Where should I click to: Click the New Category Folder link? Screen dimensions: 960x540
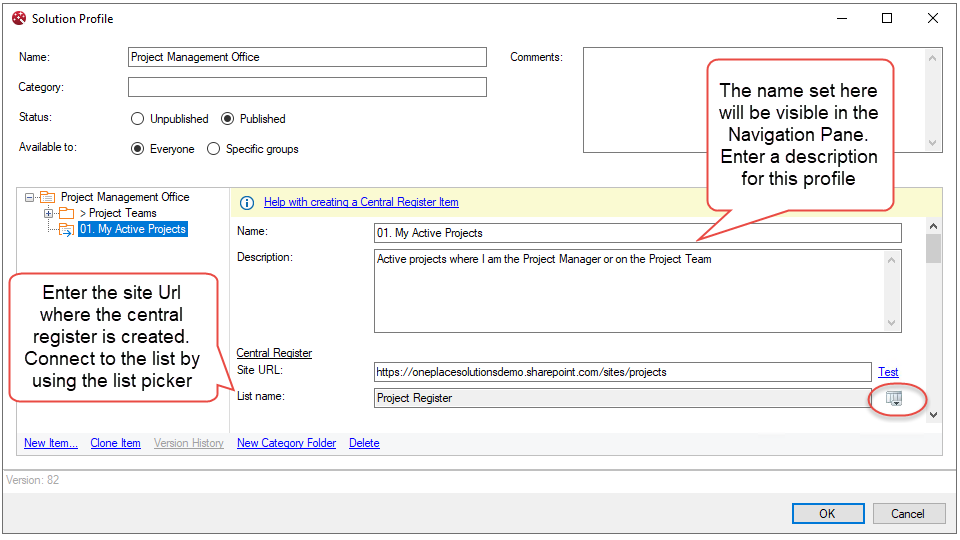point(286,443)
